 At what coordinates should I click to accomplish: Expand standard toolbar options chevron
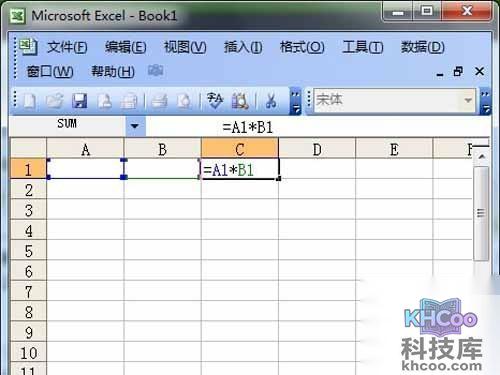[x=295, y=101]
